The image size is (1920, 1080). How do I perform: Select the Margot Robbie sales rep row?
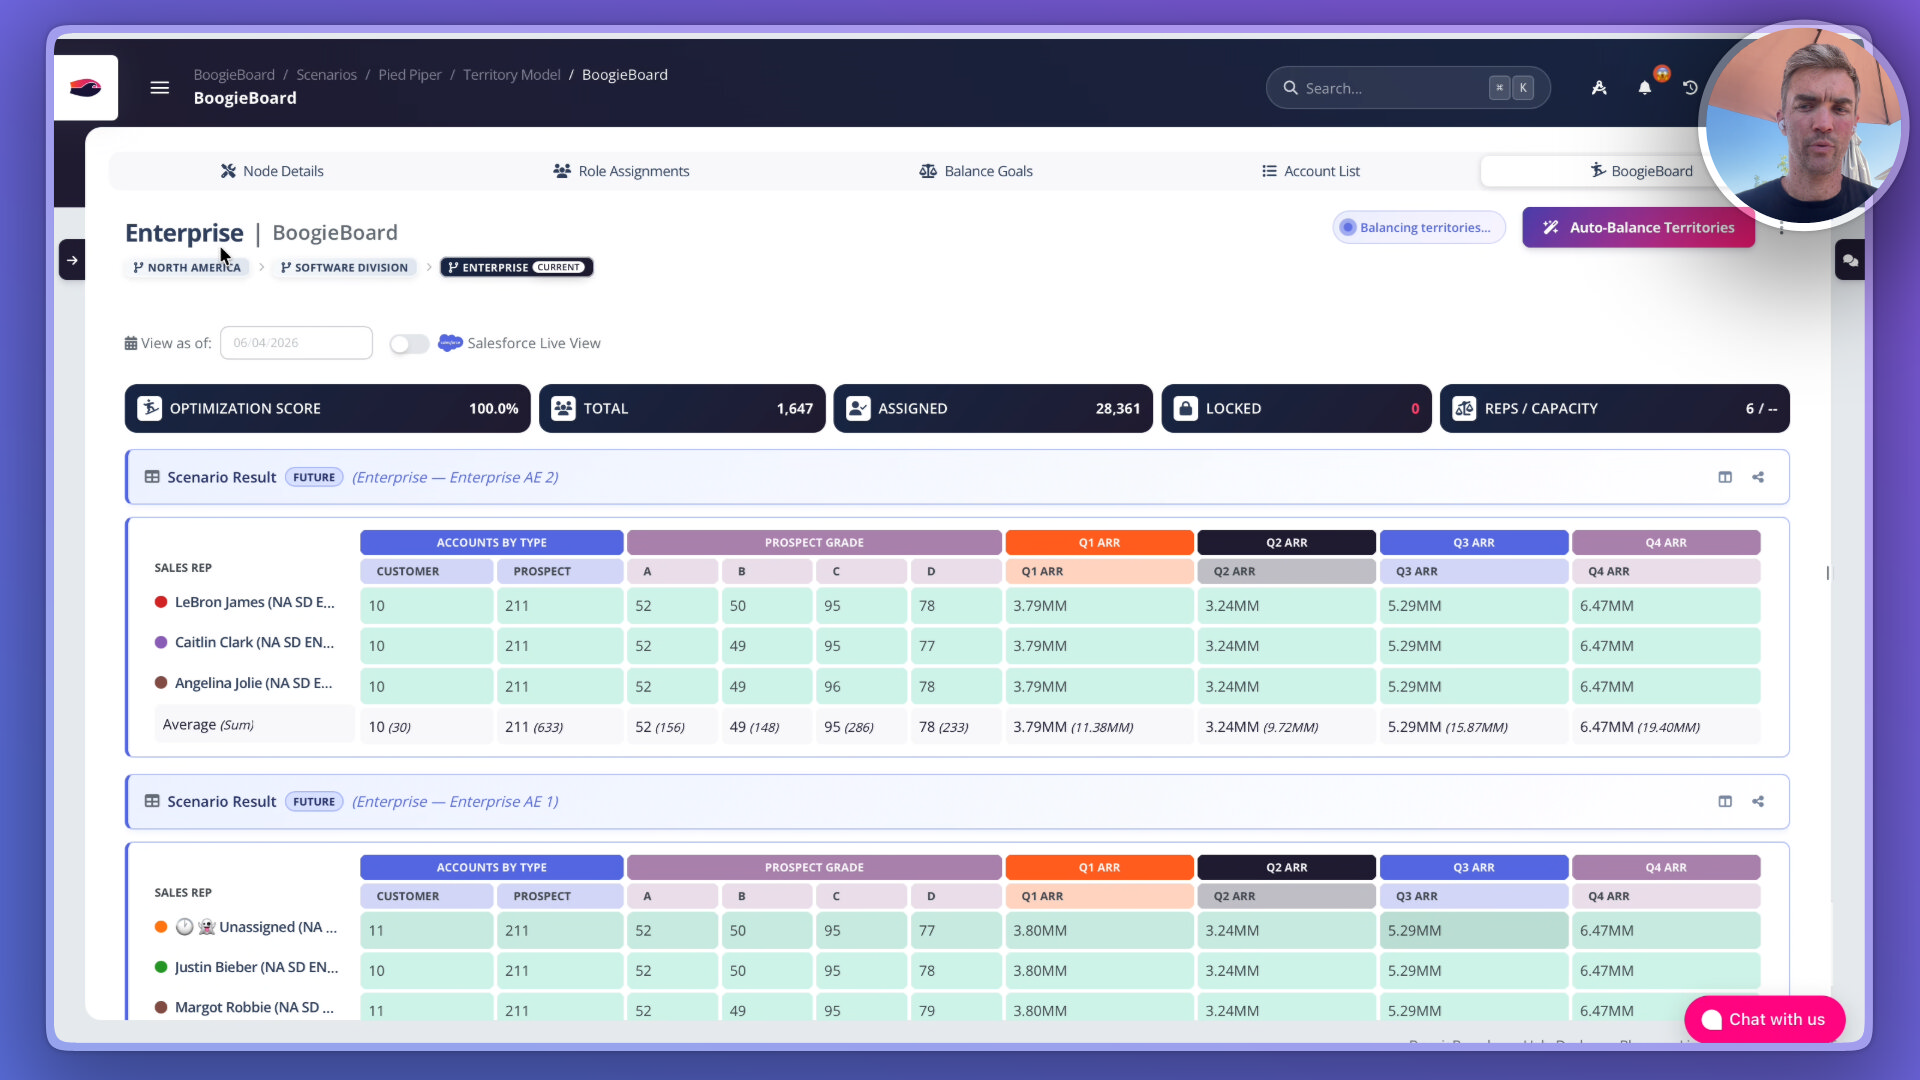tap(957, 1008)
